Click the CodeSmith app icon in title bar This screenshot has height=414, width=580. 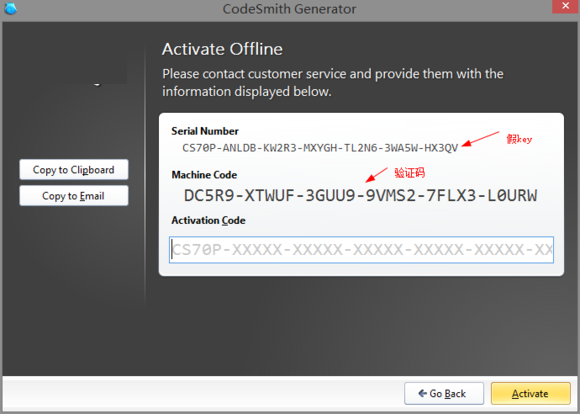pos(10,8)
